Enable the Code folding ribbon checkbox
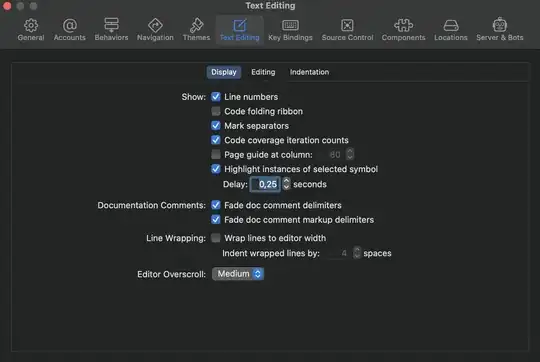 pyautogui.click(x=216, y=111)
